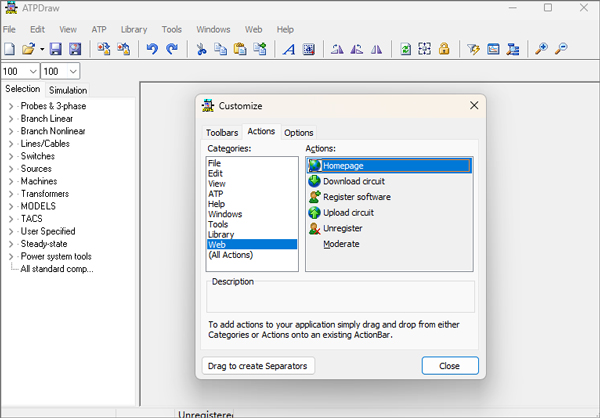Select the Upload circuit action
Screen dimensions: 600x418
(348, 212)
